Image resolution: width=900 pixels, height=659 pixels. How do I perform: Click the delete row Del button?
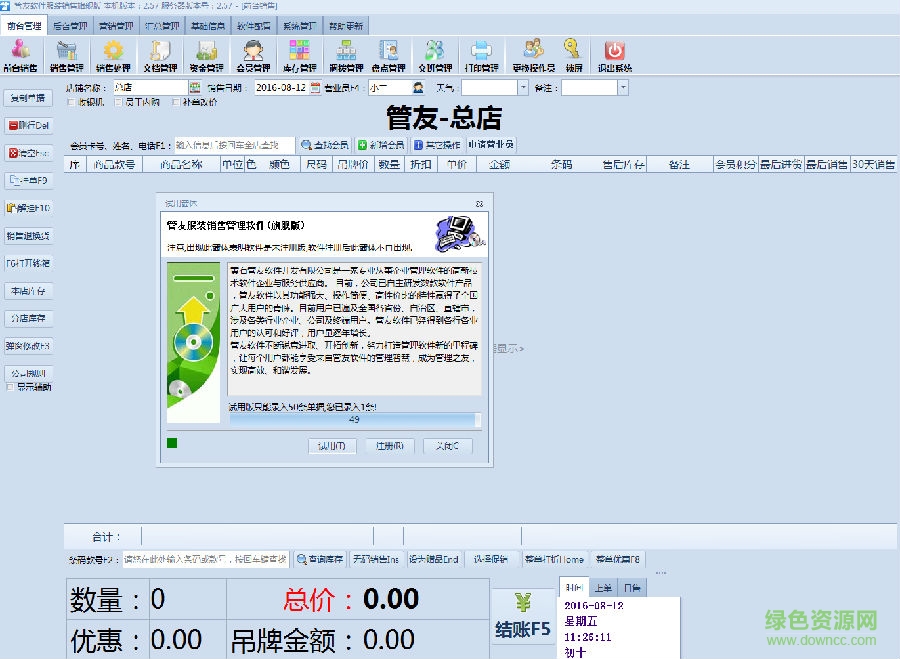point(29,125)
